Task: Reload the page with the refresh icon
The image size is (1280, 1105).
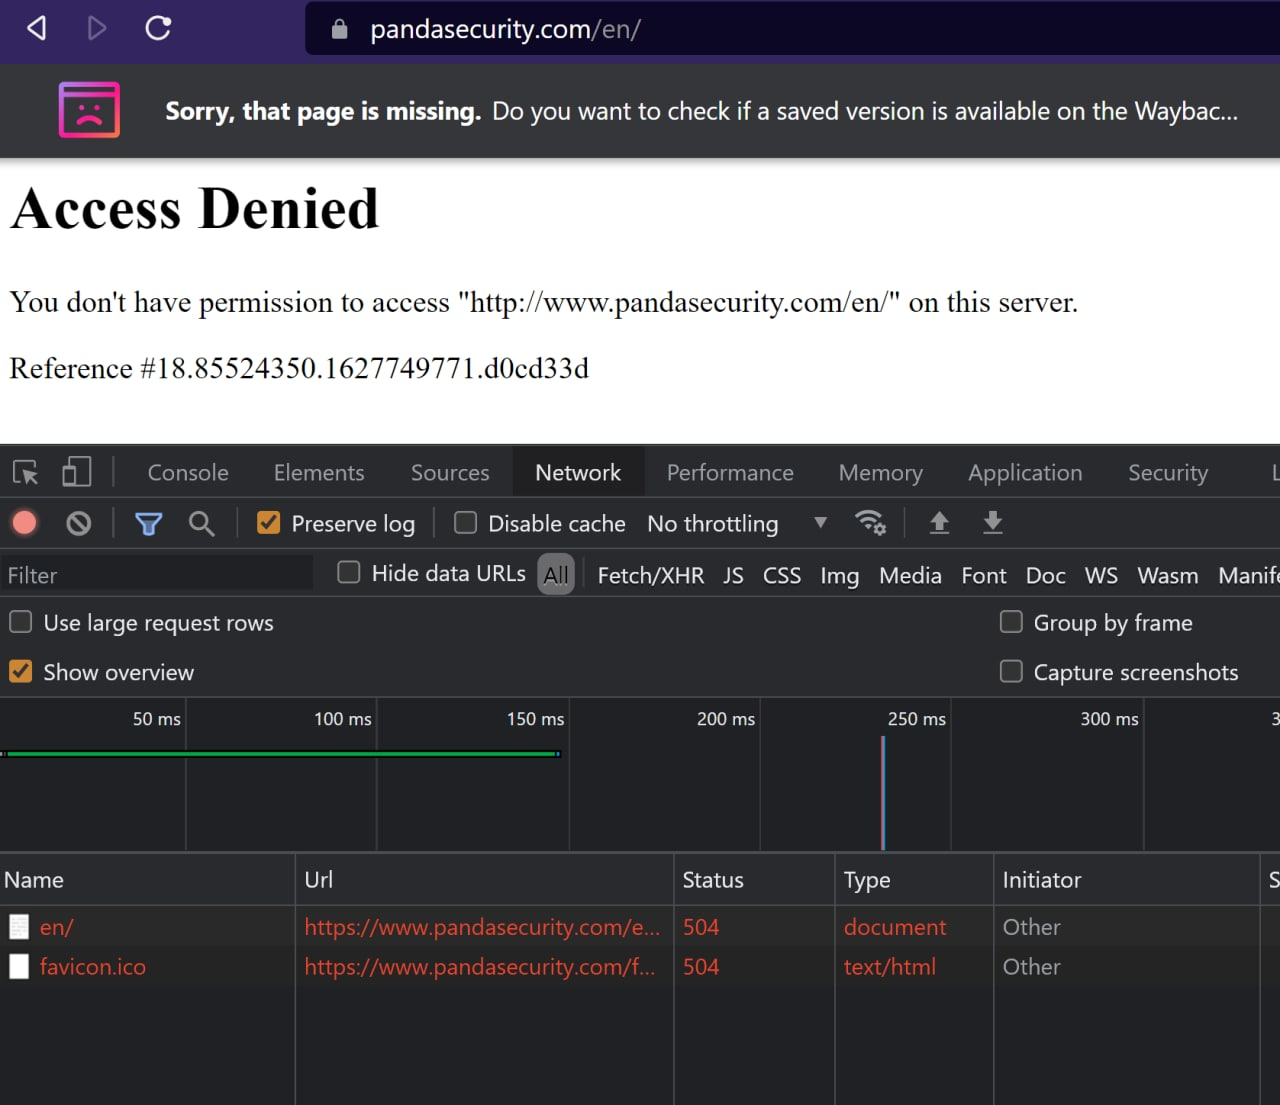Action: (x=158, y=28)
